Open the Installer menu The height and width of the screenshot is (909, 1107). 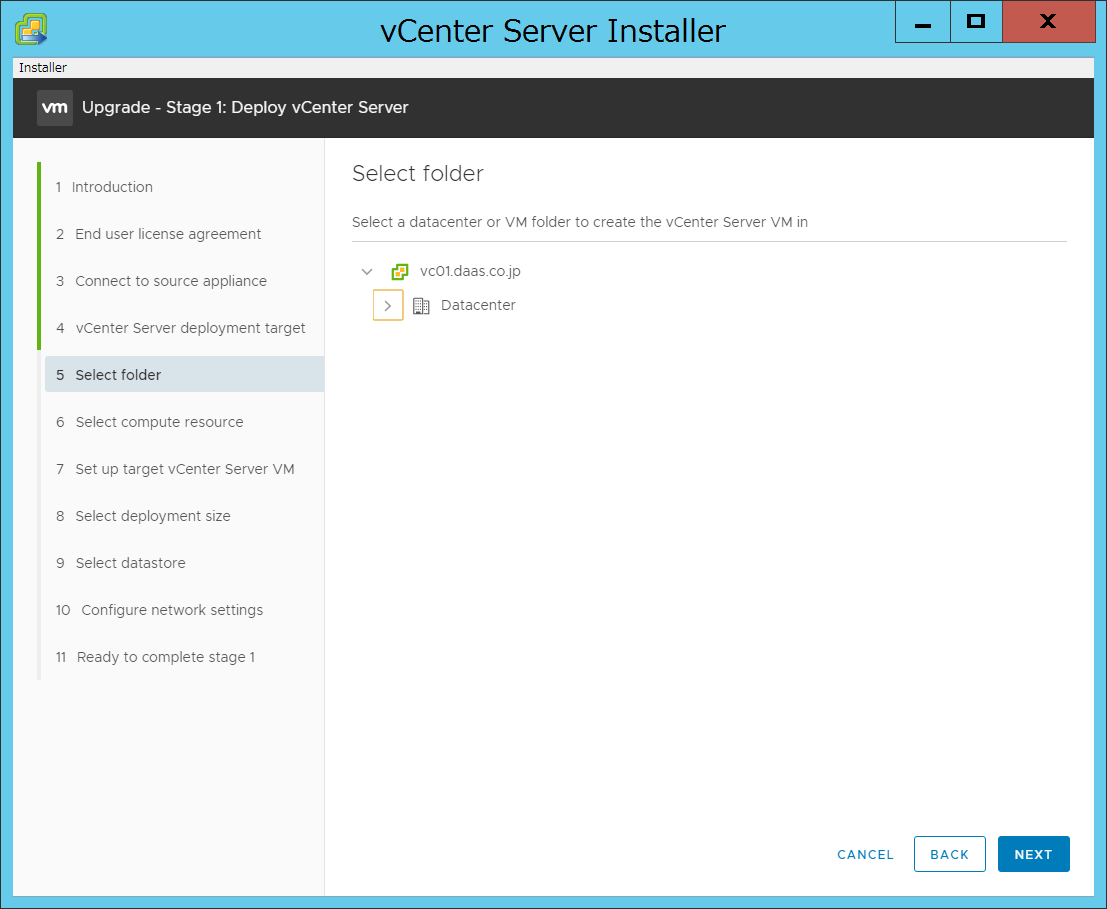click(x=43, y=68)
